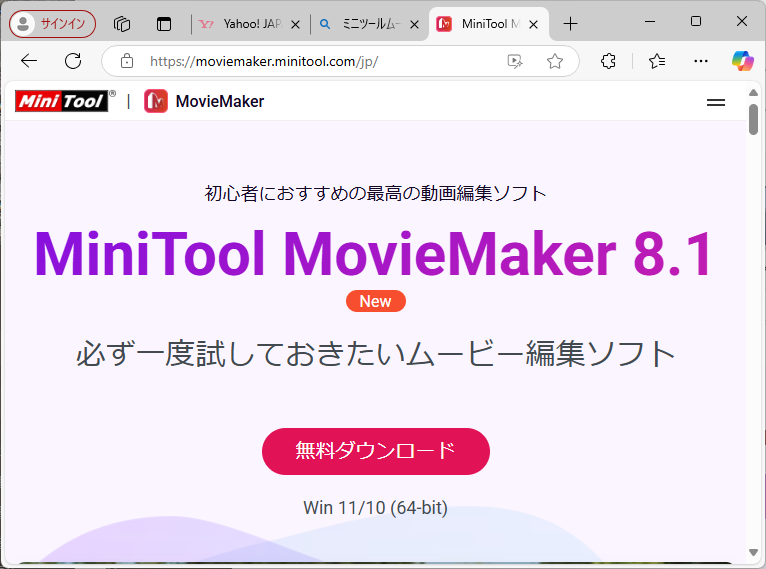Close the MiniTool MovieMaker tab

point(533,24)
